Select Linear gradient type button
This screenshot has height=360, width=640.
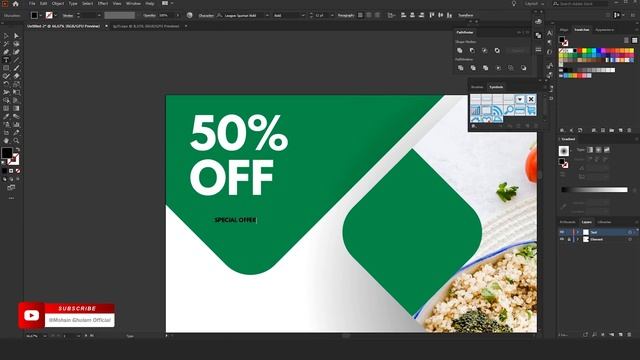590,150
